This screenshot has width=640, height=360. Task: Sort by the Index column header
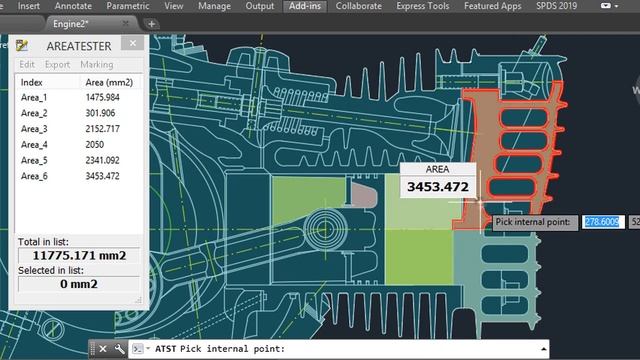pos(31,82)
